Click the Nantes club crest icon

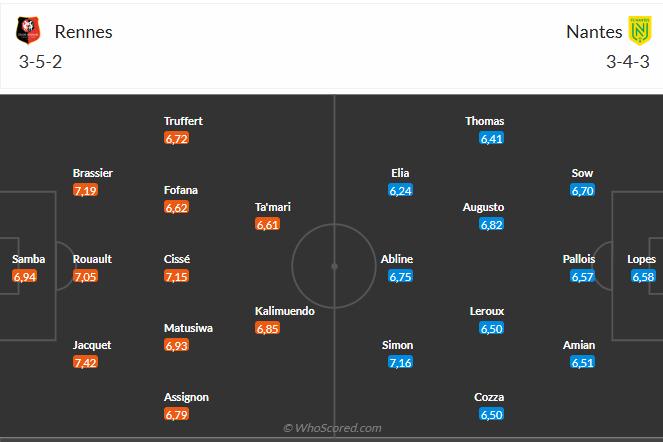pyautogui.click(x=640, y=31)
